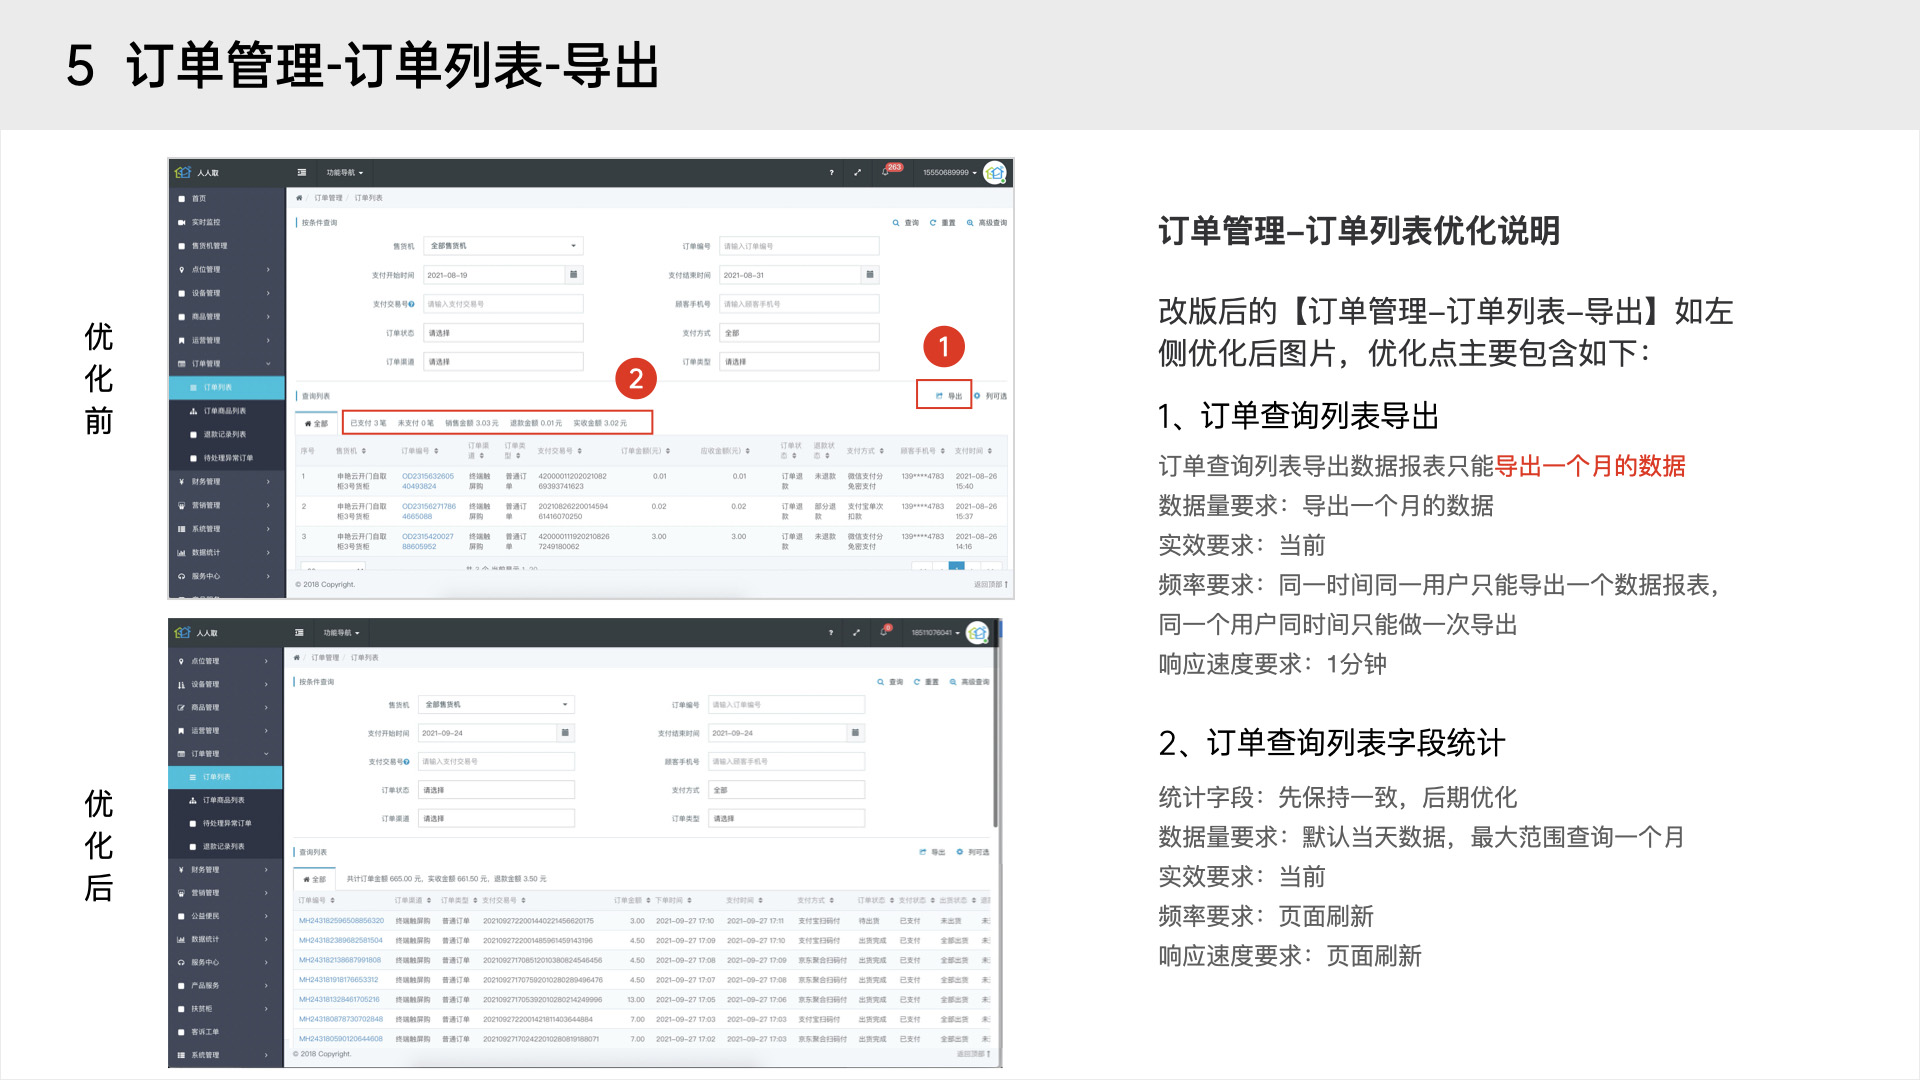Click the 支付交易号 input field in the 优化前 screenshot
The width and height of the screenshot is (1920, 1080).
pyautogui.click(x=503, y=304)
